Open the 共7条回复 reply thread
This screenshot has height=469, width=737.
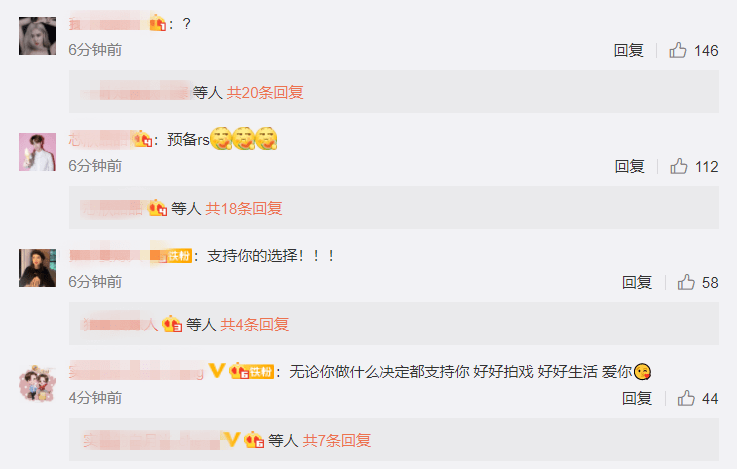pyautogui.click(x=337, y=440)
